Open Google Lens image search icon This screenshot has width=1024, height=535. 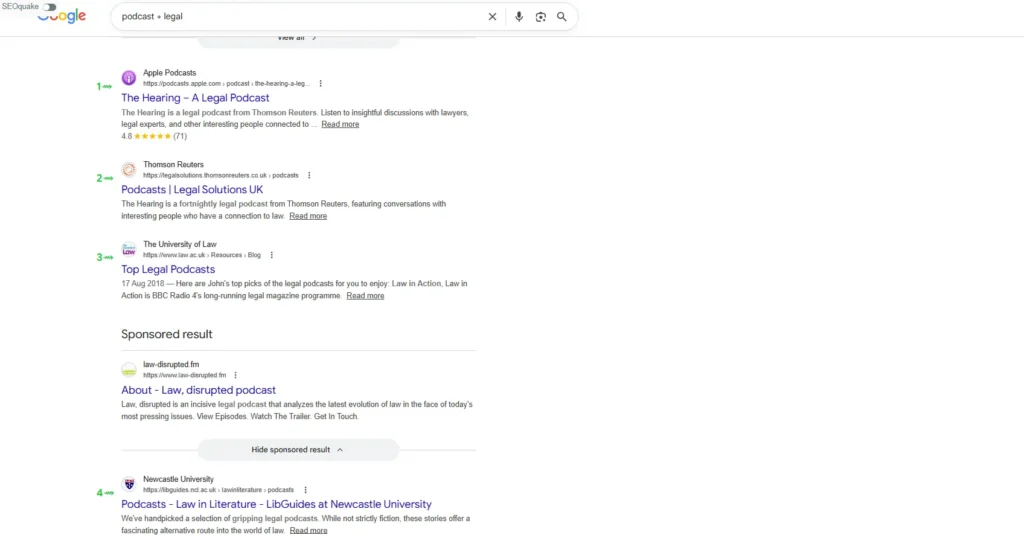coord(541,17)
